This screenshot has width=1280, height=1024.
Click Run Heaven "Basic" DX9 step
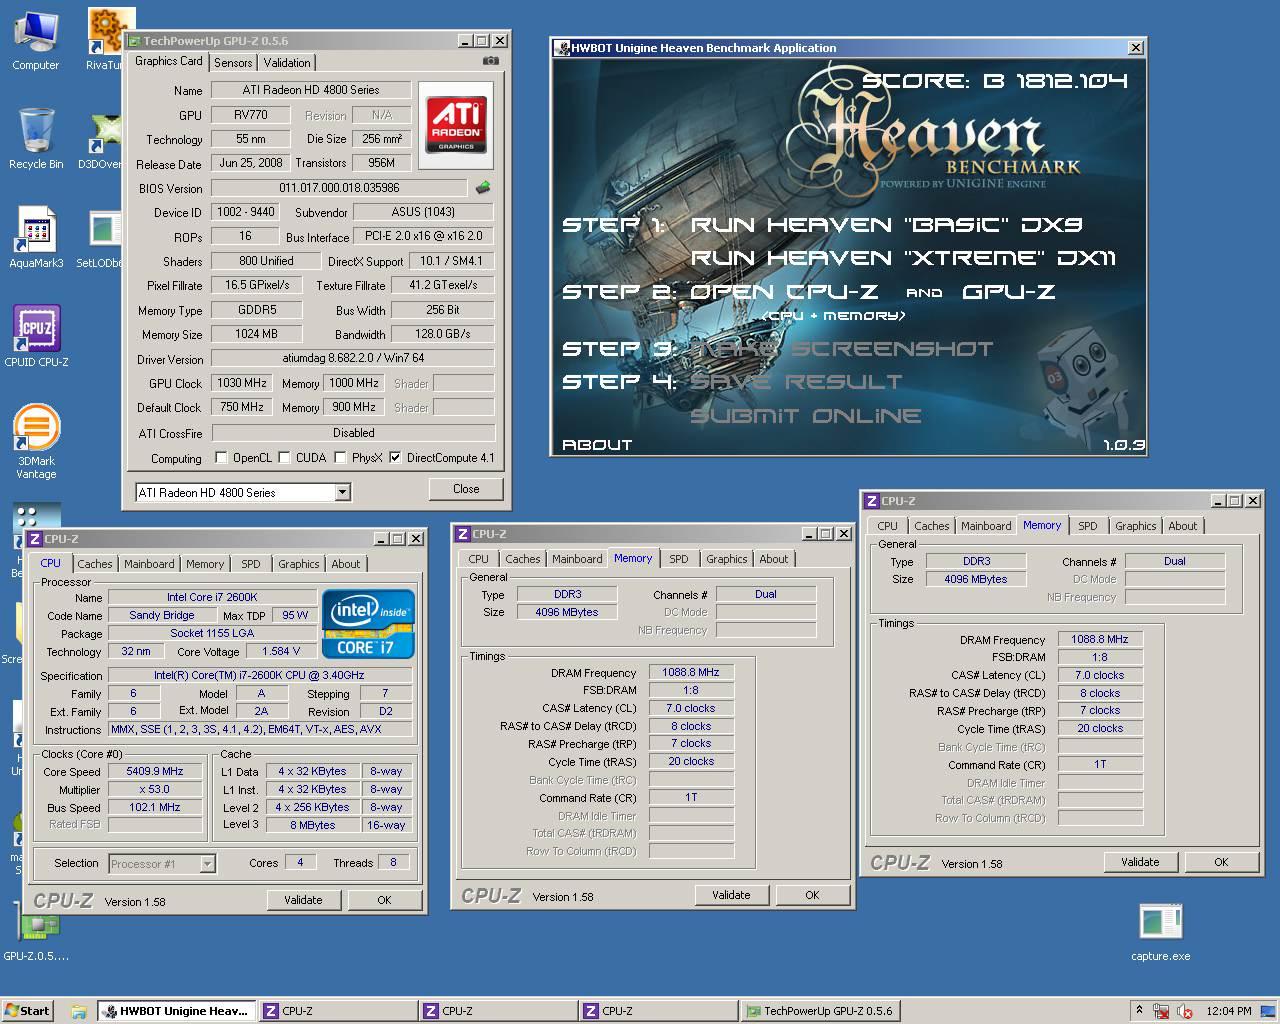coord(886,225)
